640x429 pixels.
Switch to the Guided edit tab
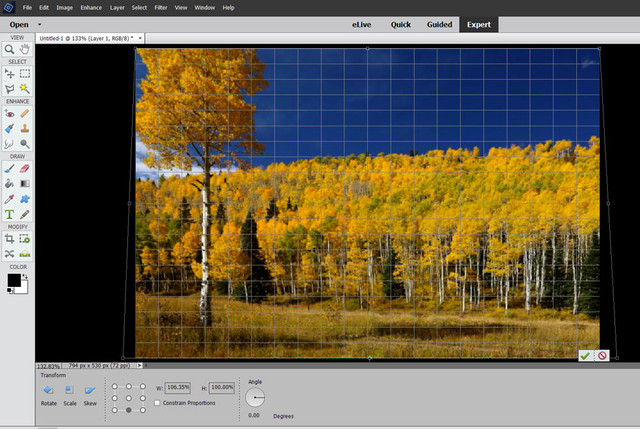tap(440, 24)
